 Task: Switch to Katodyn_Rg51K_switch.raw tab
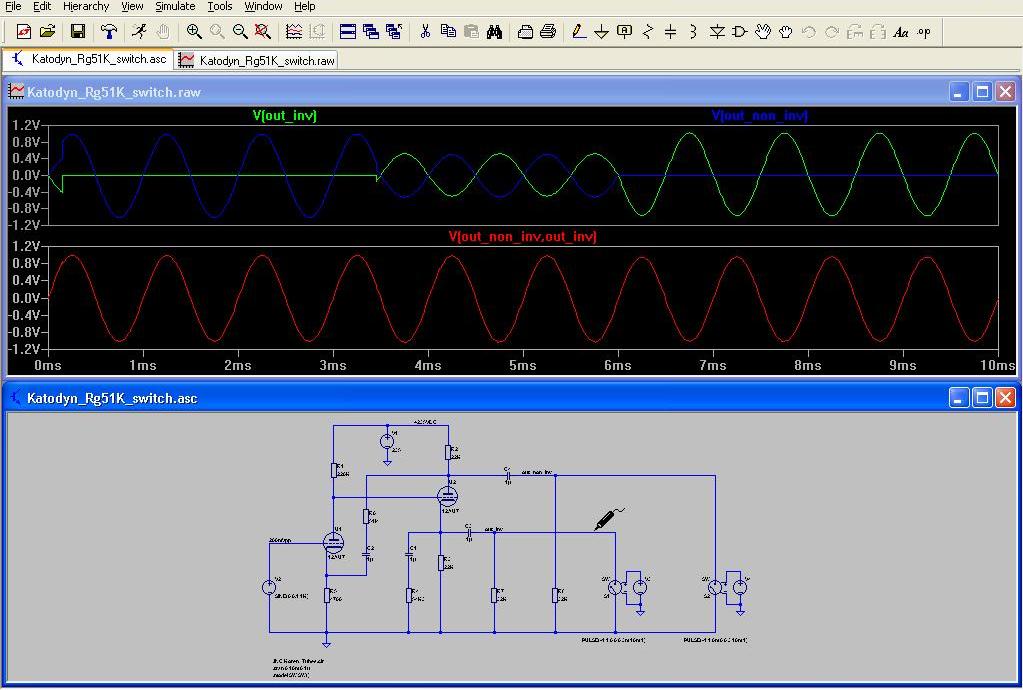tap(256, 60)
